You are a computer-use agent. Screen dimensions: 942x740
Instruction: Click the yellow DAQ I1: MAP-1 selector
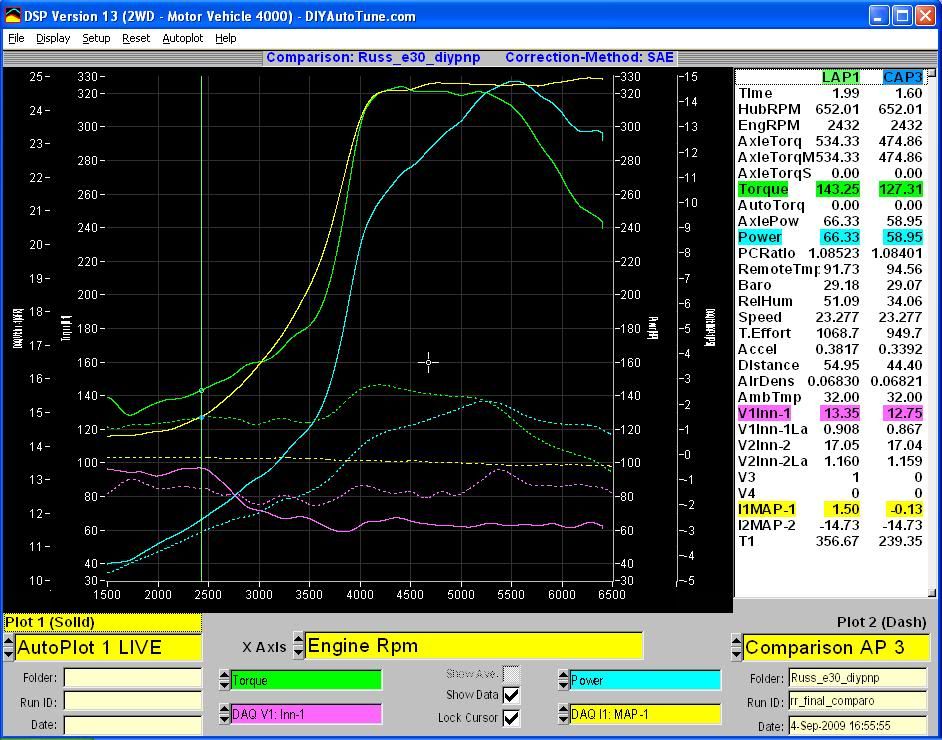[645, 714]
